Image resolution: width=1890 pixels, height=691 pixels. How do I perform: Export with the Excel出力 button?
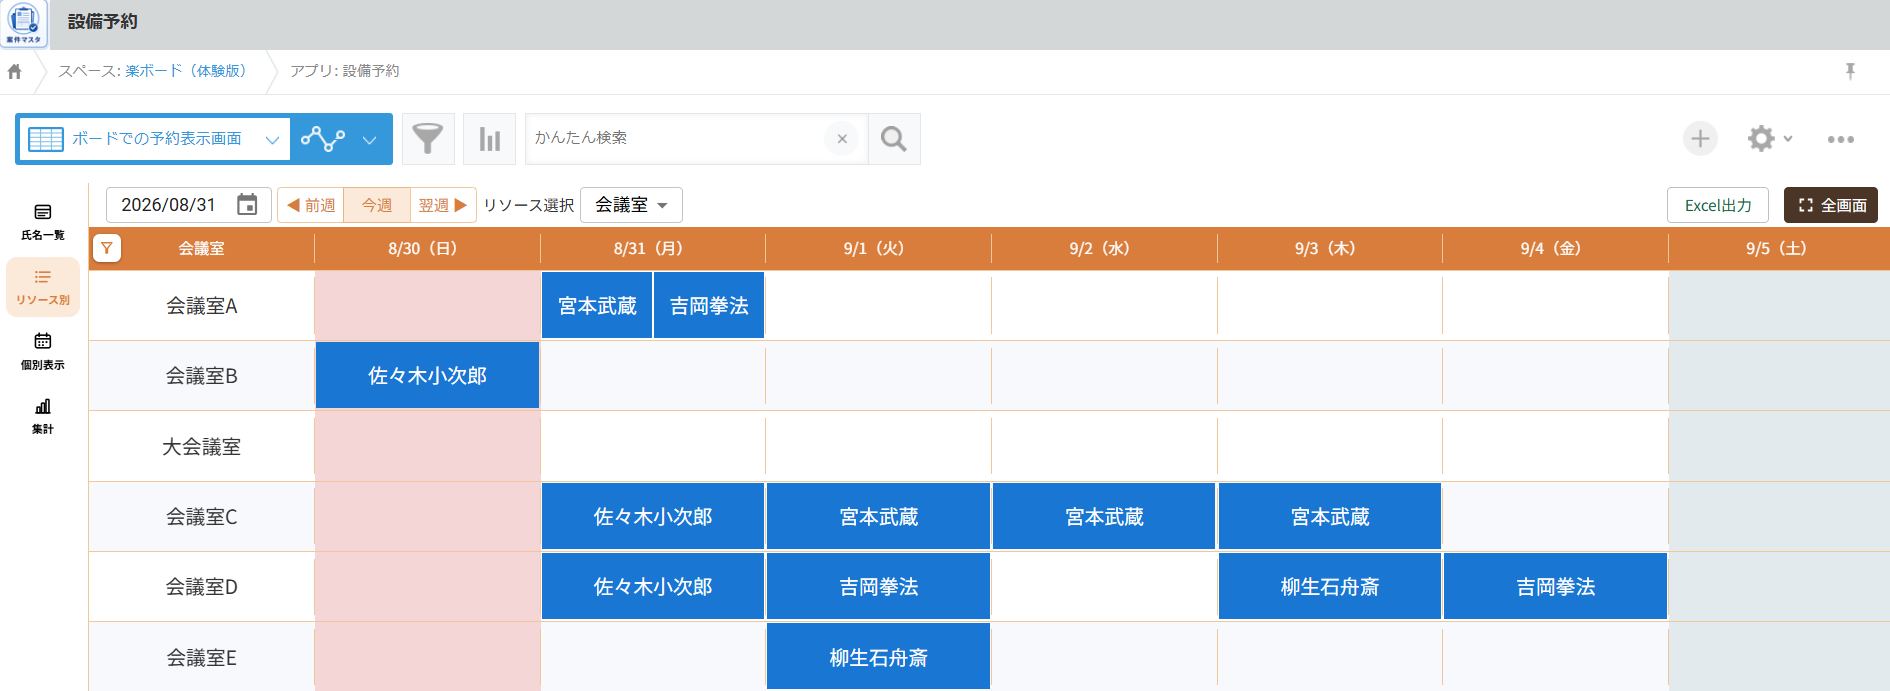(1718, 205)
